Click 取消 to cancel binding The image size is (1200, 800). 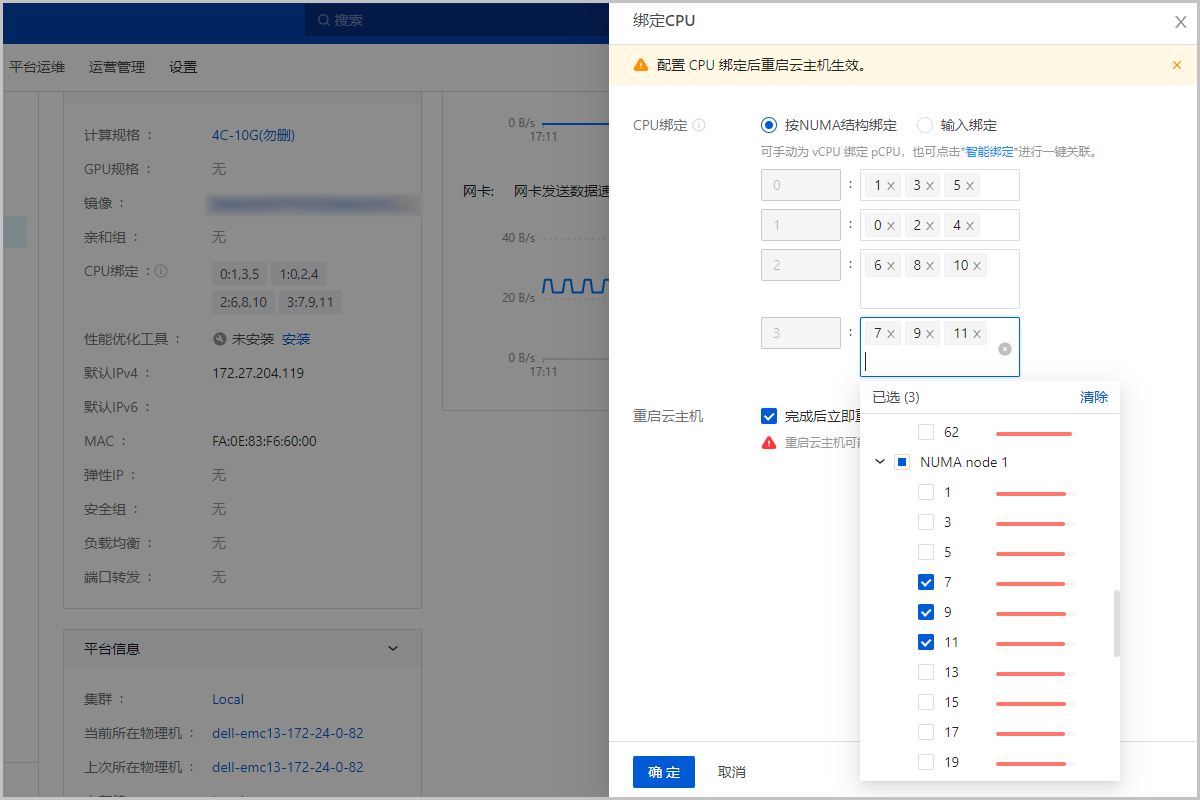732,772
